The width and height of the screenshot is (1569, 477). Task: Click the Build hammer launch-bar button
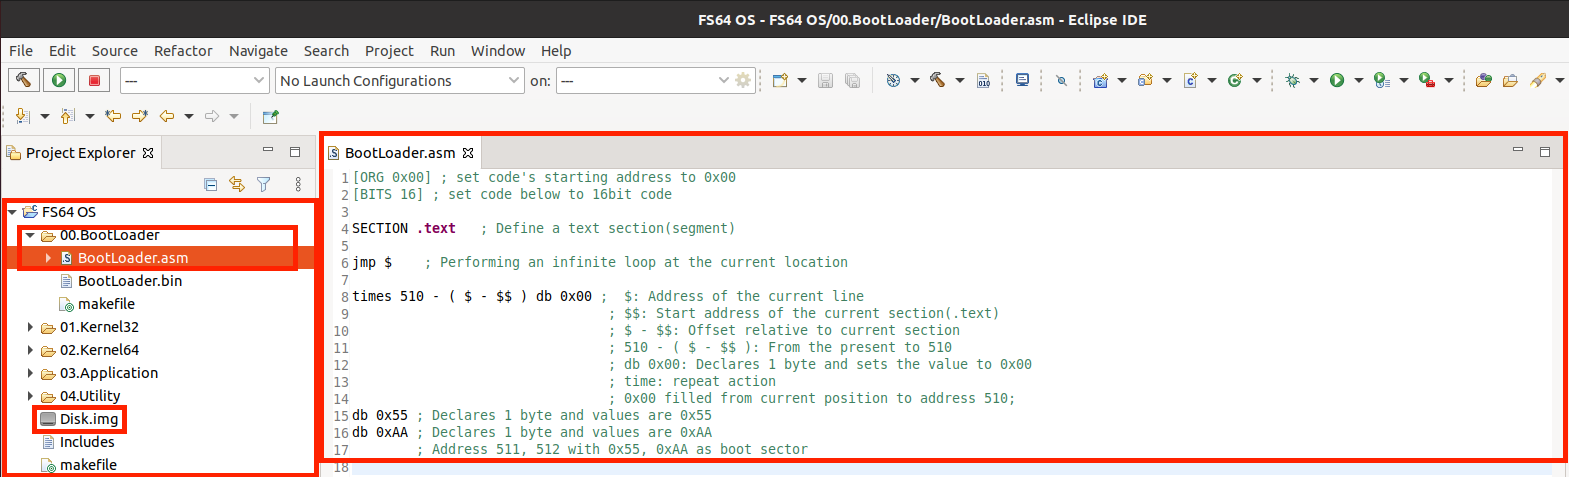coord(23,80)
